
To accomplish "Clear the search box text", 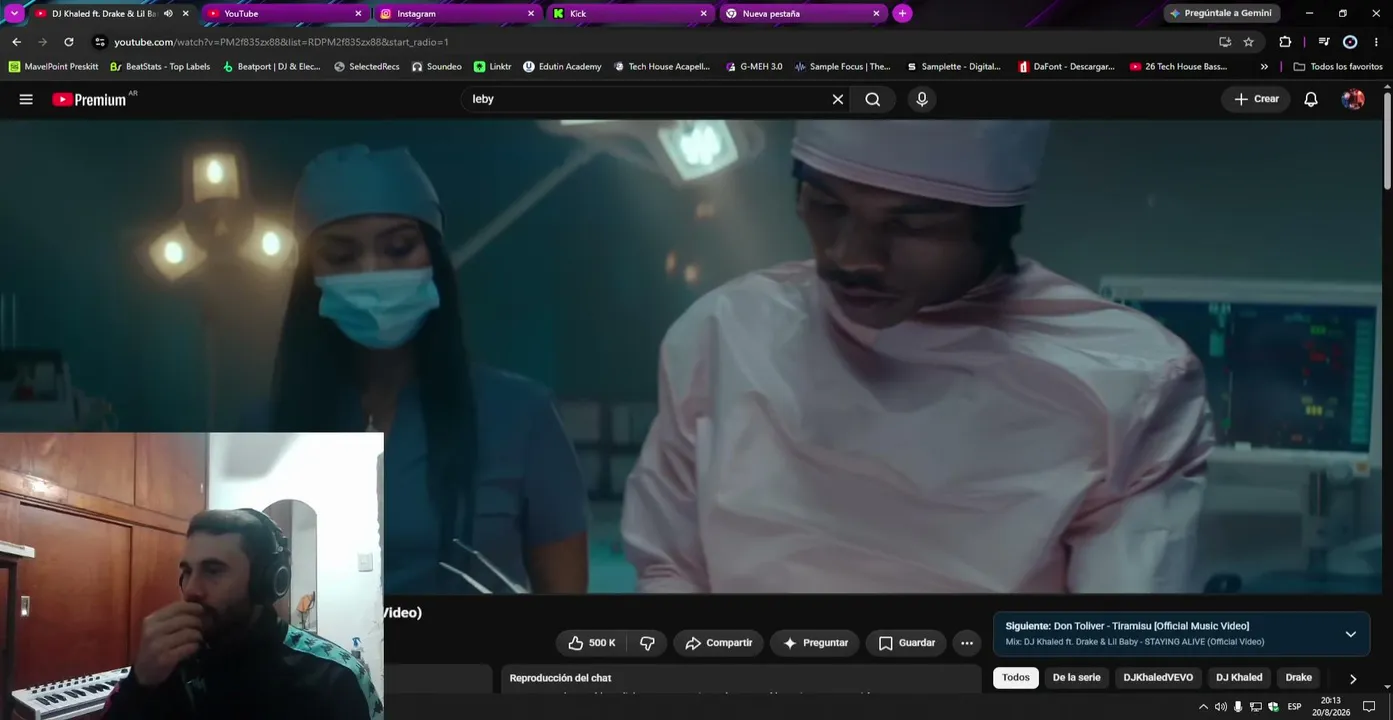I will [x=838, y=99].
